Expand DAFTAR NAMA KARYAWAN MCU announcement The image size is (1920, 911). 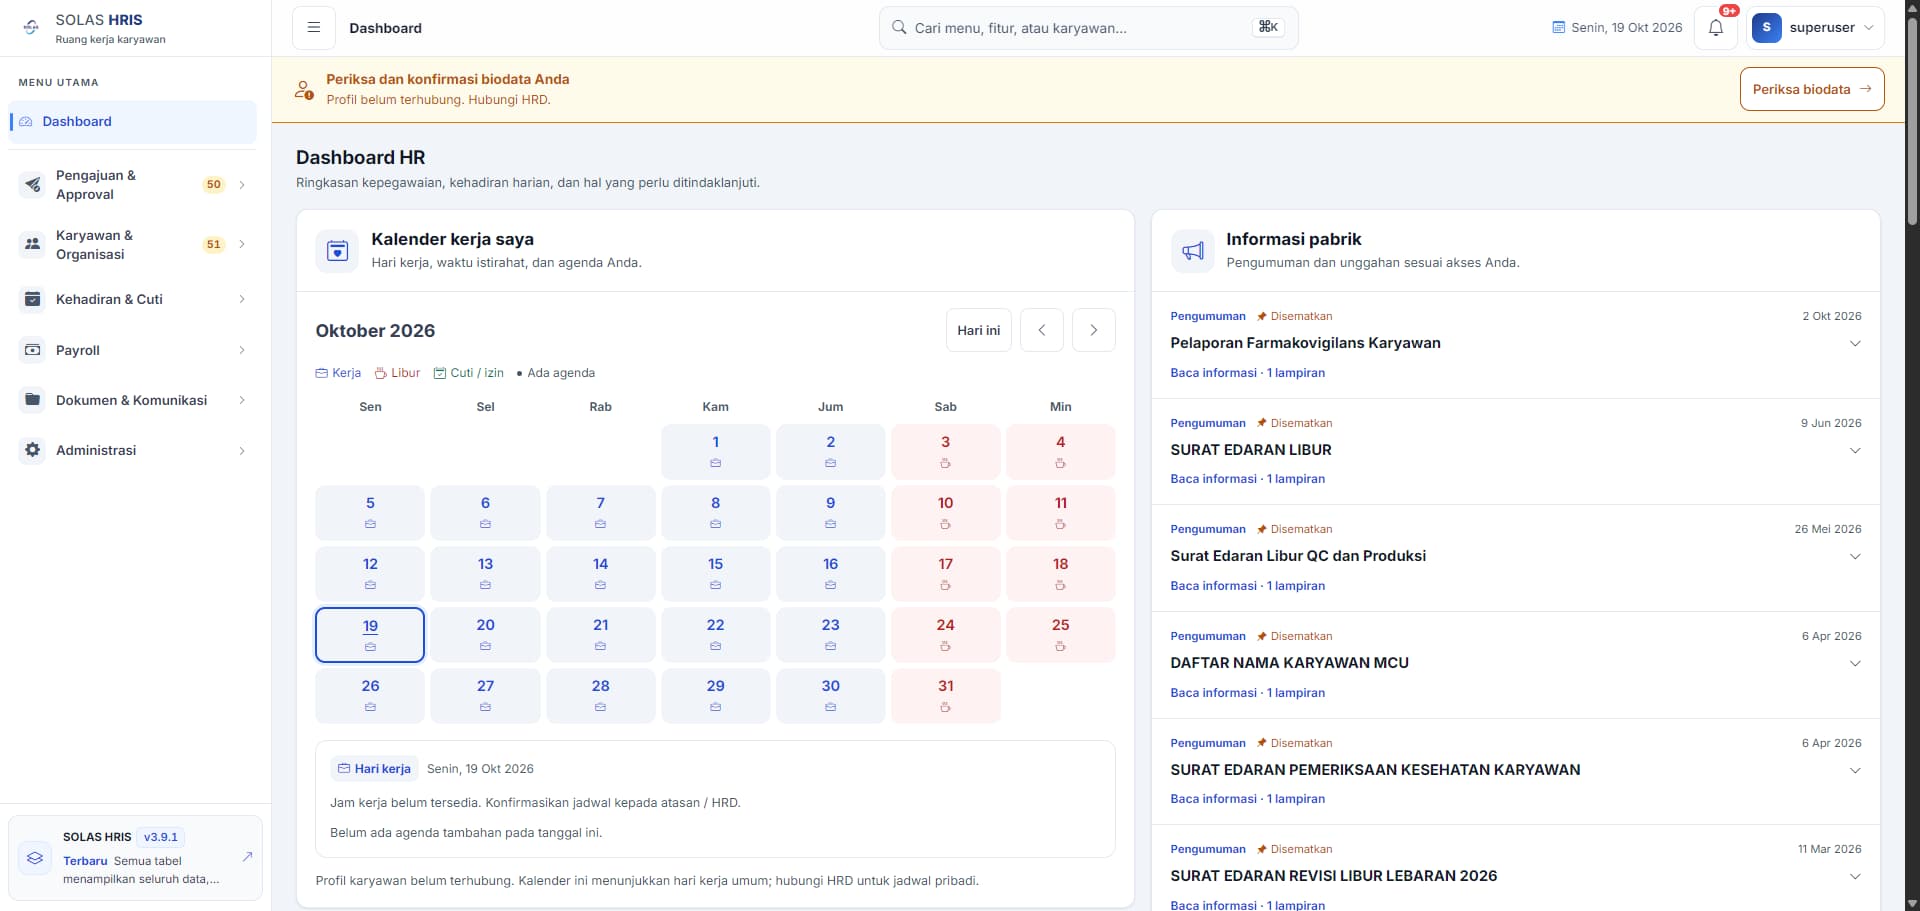pos(1855,664)
